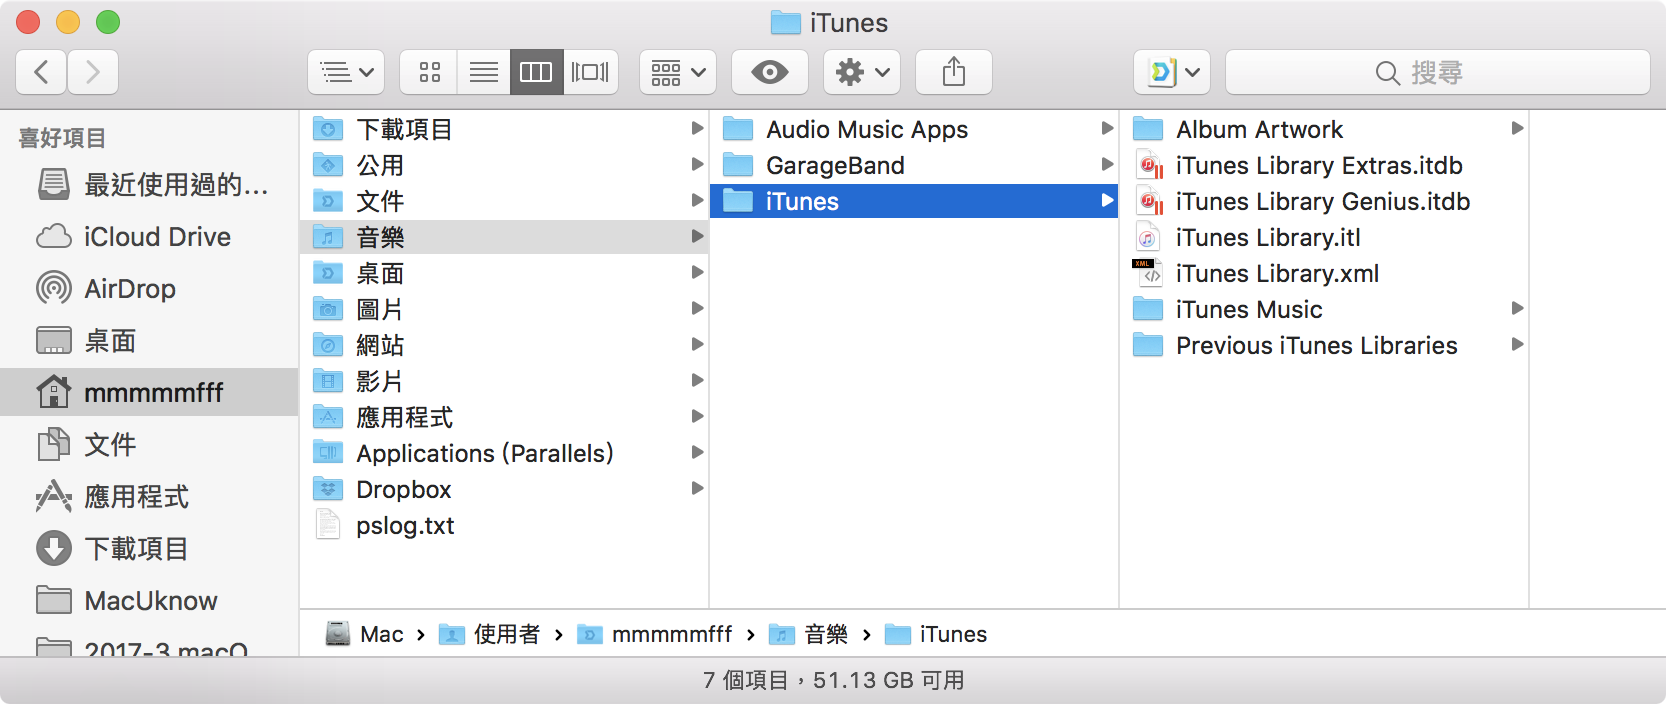Click 音樂 in the path bar
This screenshot has width=1666, height=704.
pos(808,634)
